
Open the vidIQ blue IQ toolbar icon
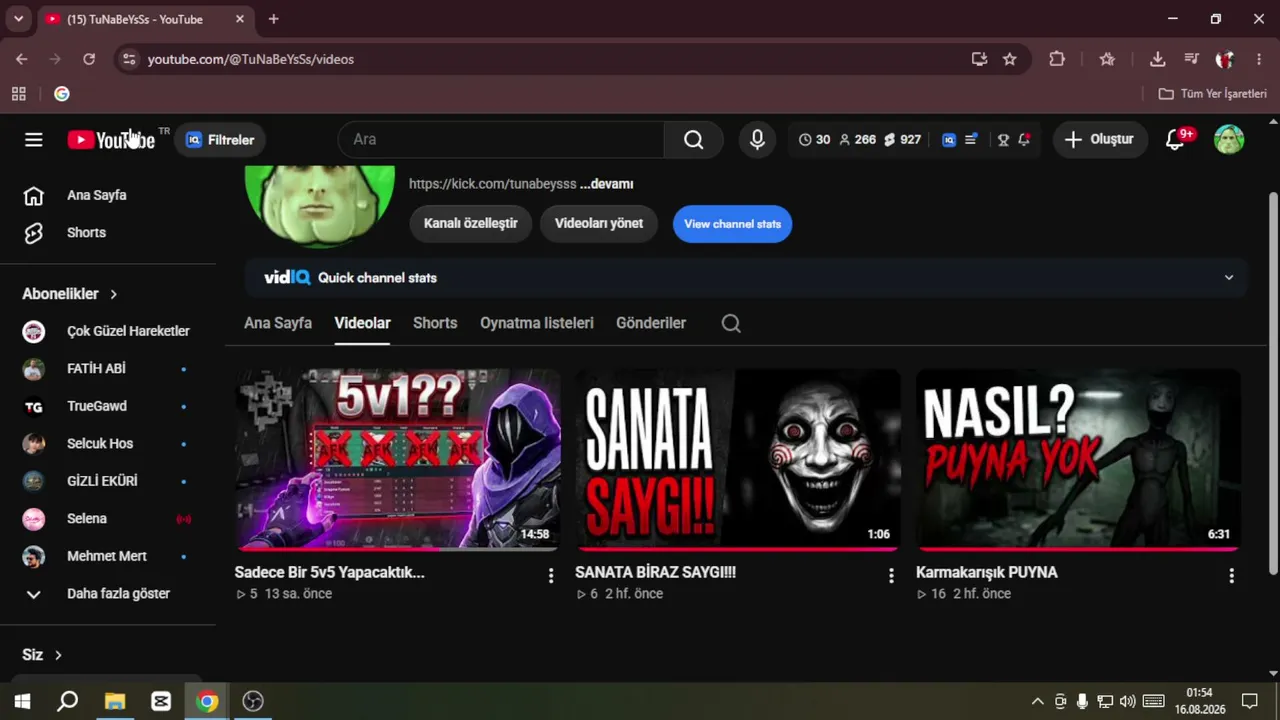949,140
